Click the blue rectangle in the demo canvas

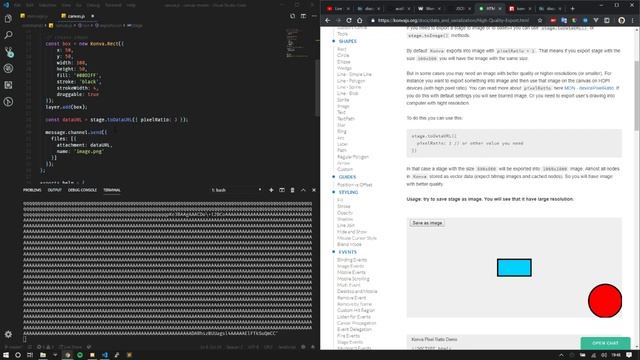coord(514,268)
